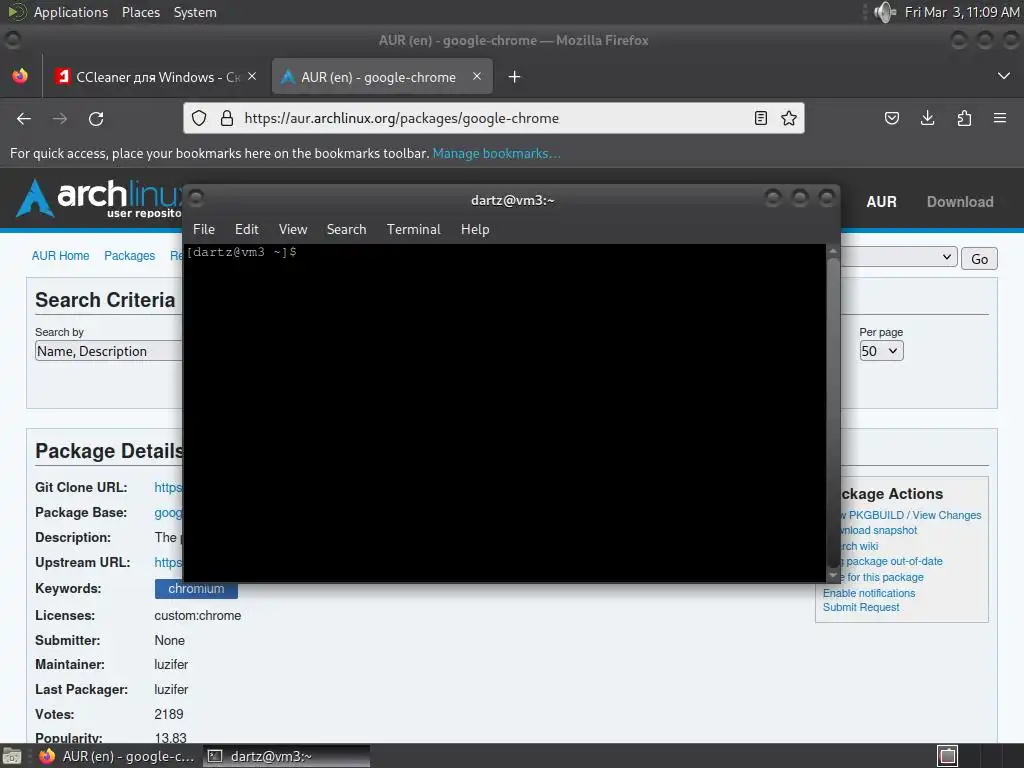View site security padlock info
This screenshot has width=1024, height=768.
(x=227, y=118)
